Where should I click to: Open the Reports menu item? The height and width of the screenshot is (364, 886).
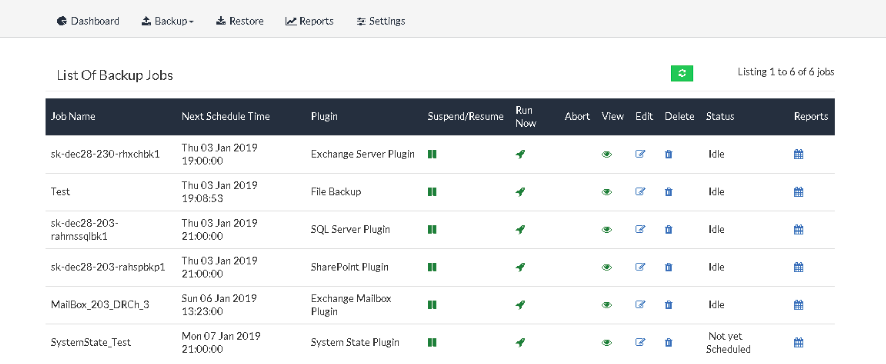click(309, 21)
